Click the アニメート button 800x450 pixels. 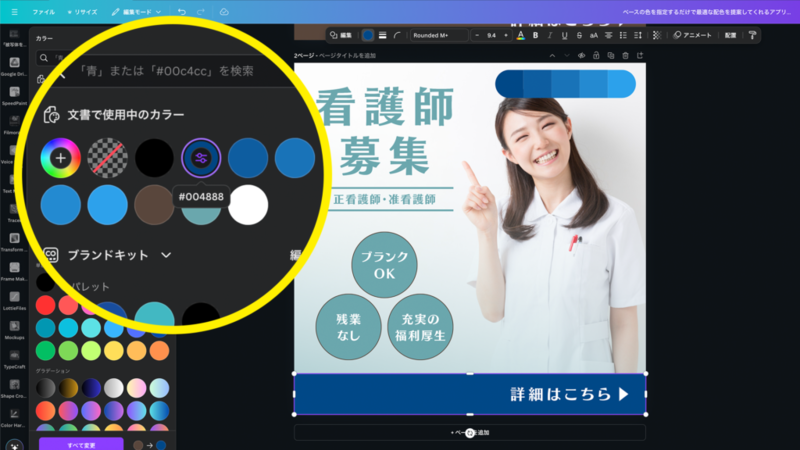pyautogui.click(x=693, y=35)
